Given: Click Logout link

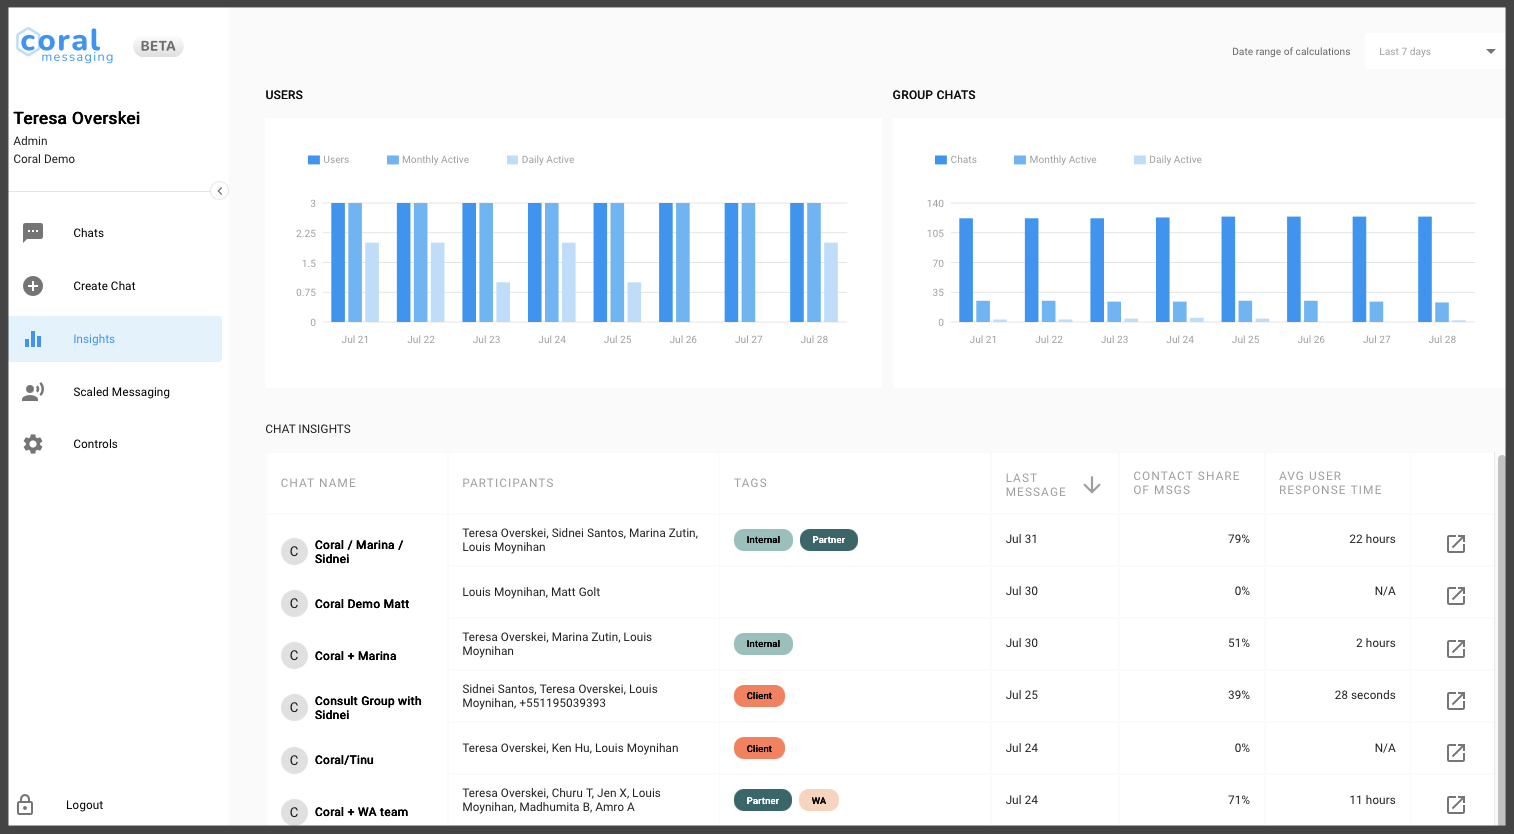Looking at the screenshot, I should pyautogui.click(x=85, y=805).
